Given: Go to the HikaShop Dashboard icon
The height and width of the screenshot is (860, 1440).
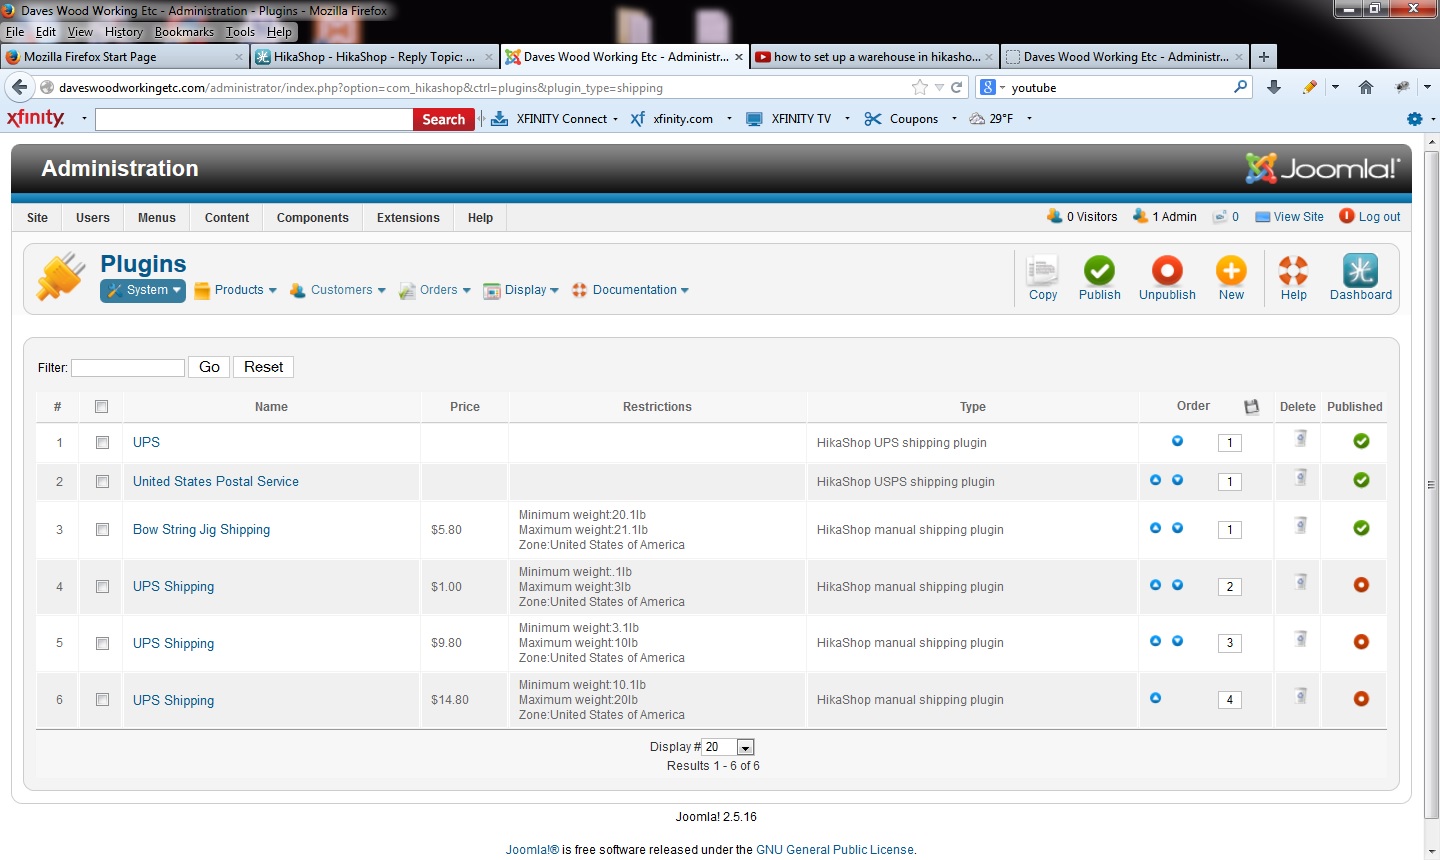Looking at the screenshot, I should [x=1360, y=270].
